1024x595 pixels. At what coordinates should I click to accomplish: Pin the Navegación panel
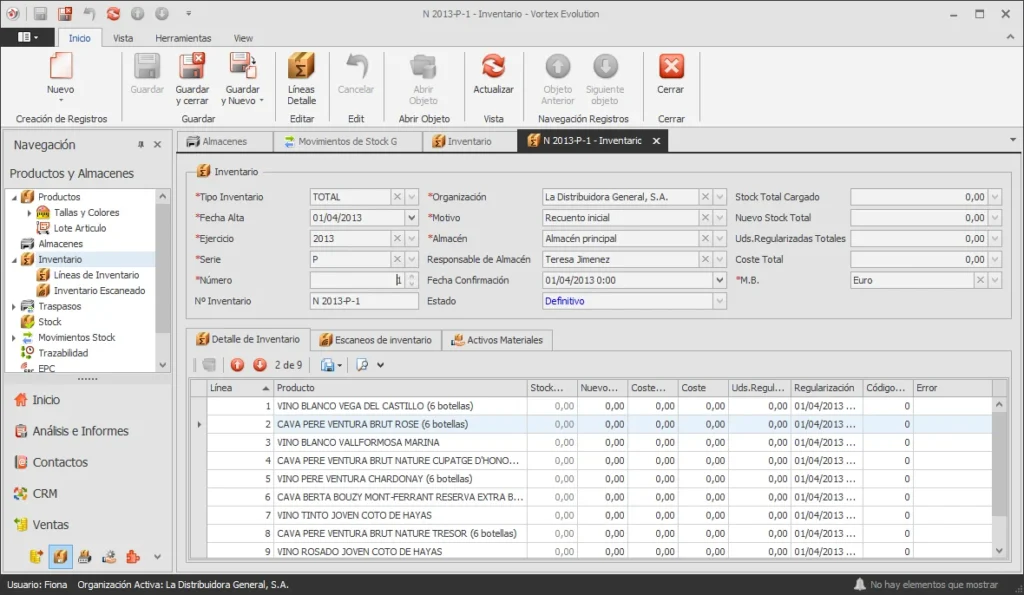click(x=140, y=144)
